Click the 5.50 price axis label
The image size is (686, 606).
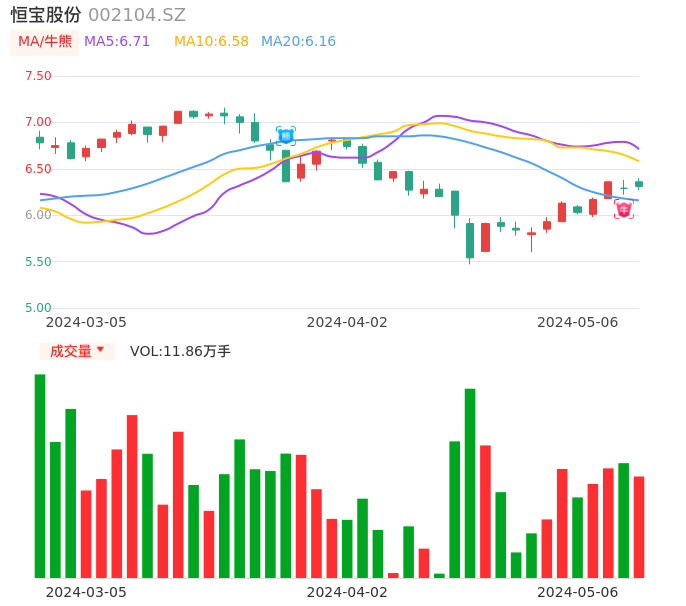[38, 262]
